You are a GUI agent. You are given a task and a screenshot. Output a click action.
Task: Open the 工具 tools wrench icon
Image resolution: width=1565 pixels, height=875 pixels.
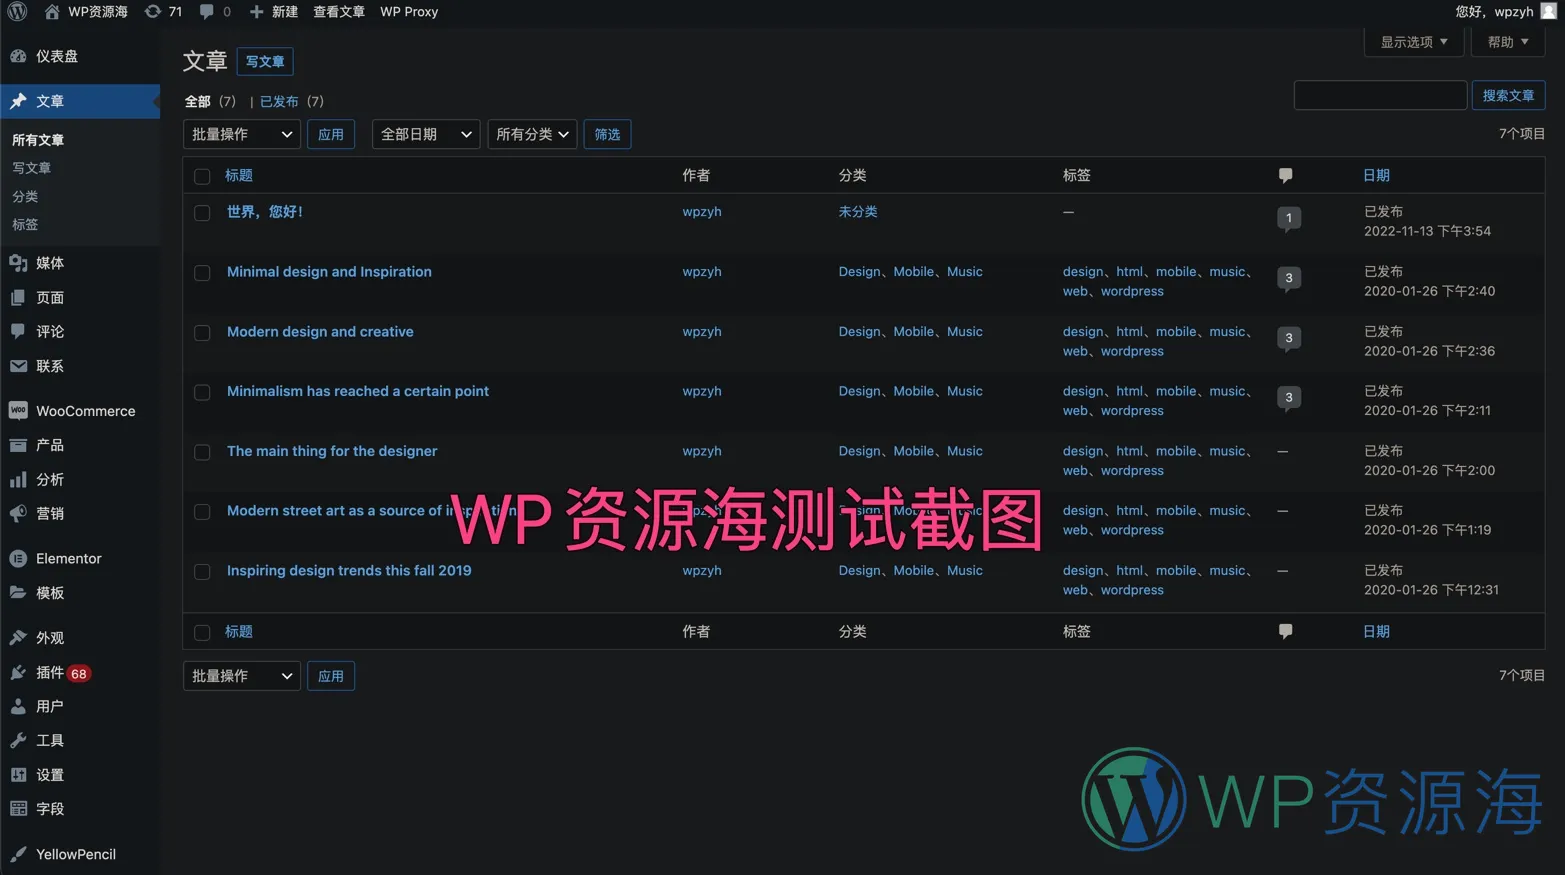click(x=18, y=740)
